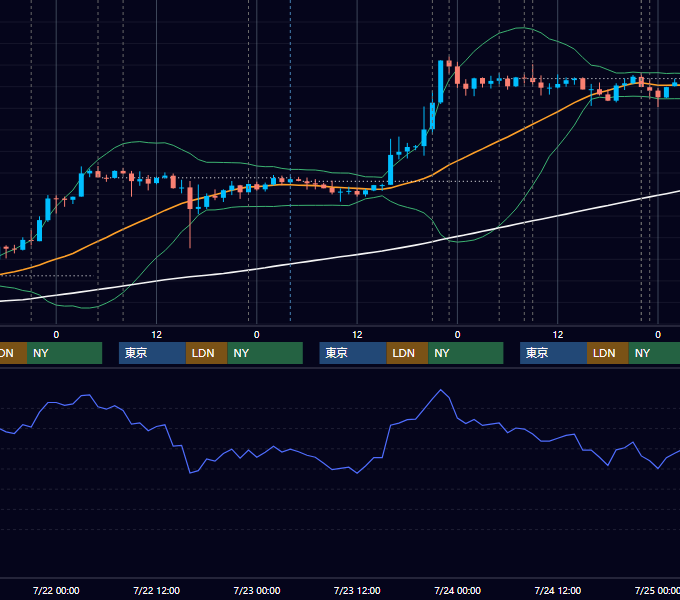Viewport: 680px width, 600px height.
Task: Click the hour label '12' above 7/22 12:00
Action: click(157, 335)
